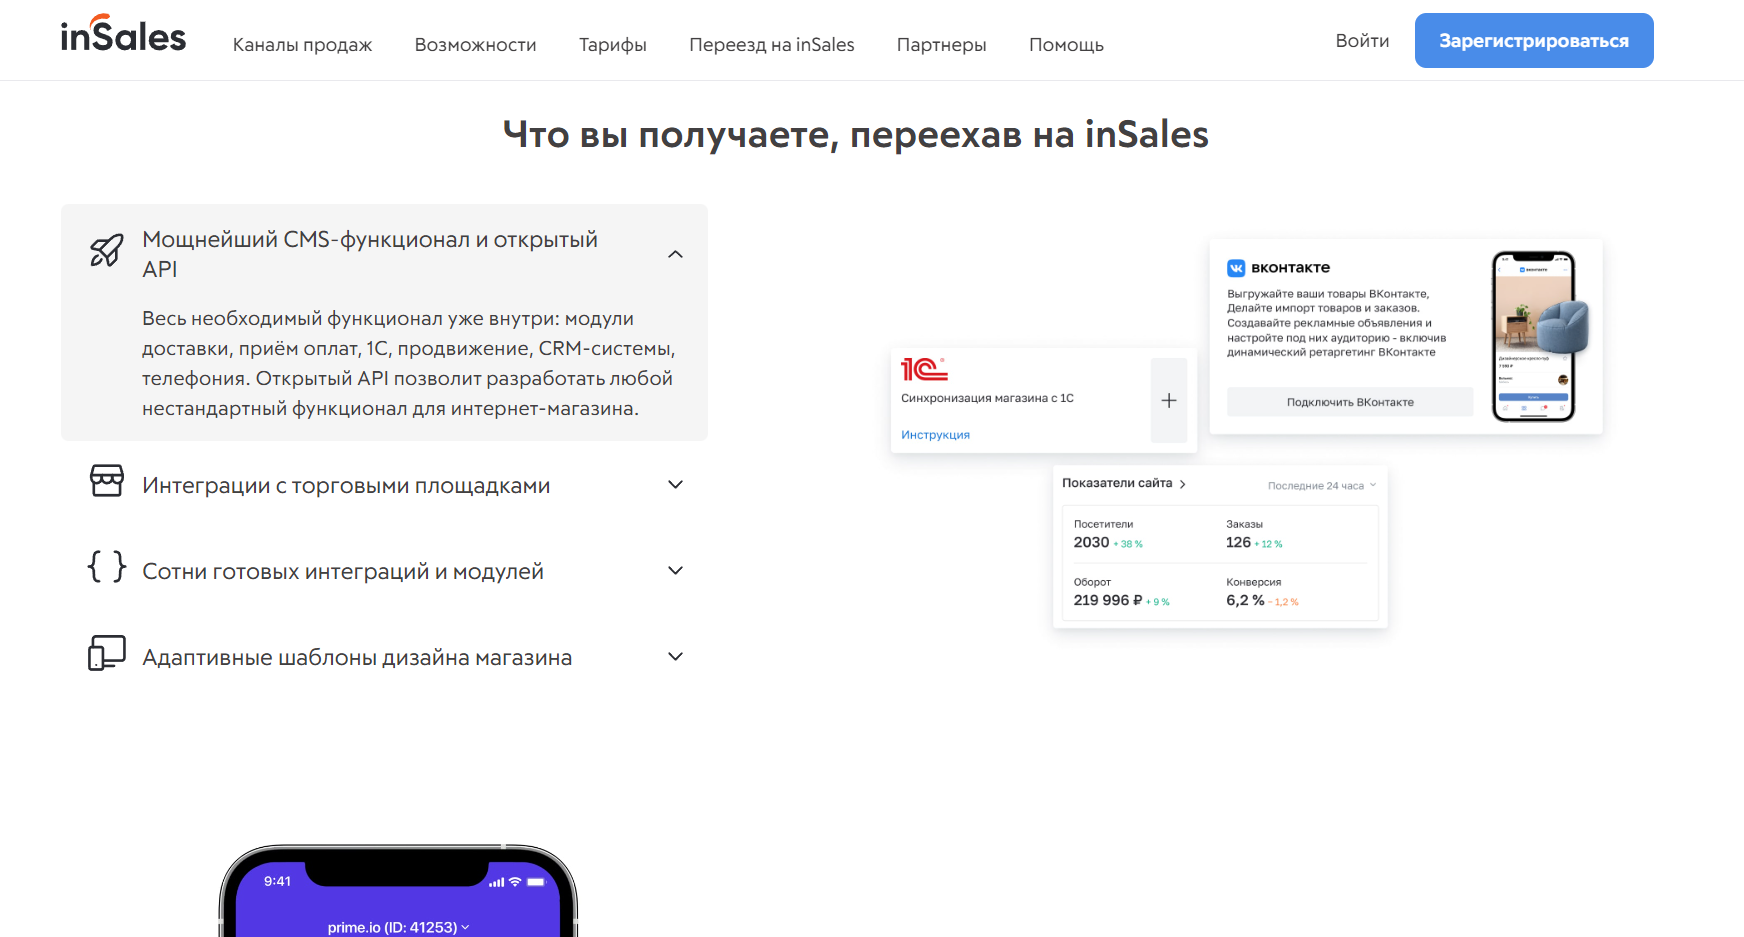Open the prime.io (ID: 41253) dropdown
This screenshot has height=937, width=1744.
click(x=398, y=927)
